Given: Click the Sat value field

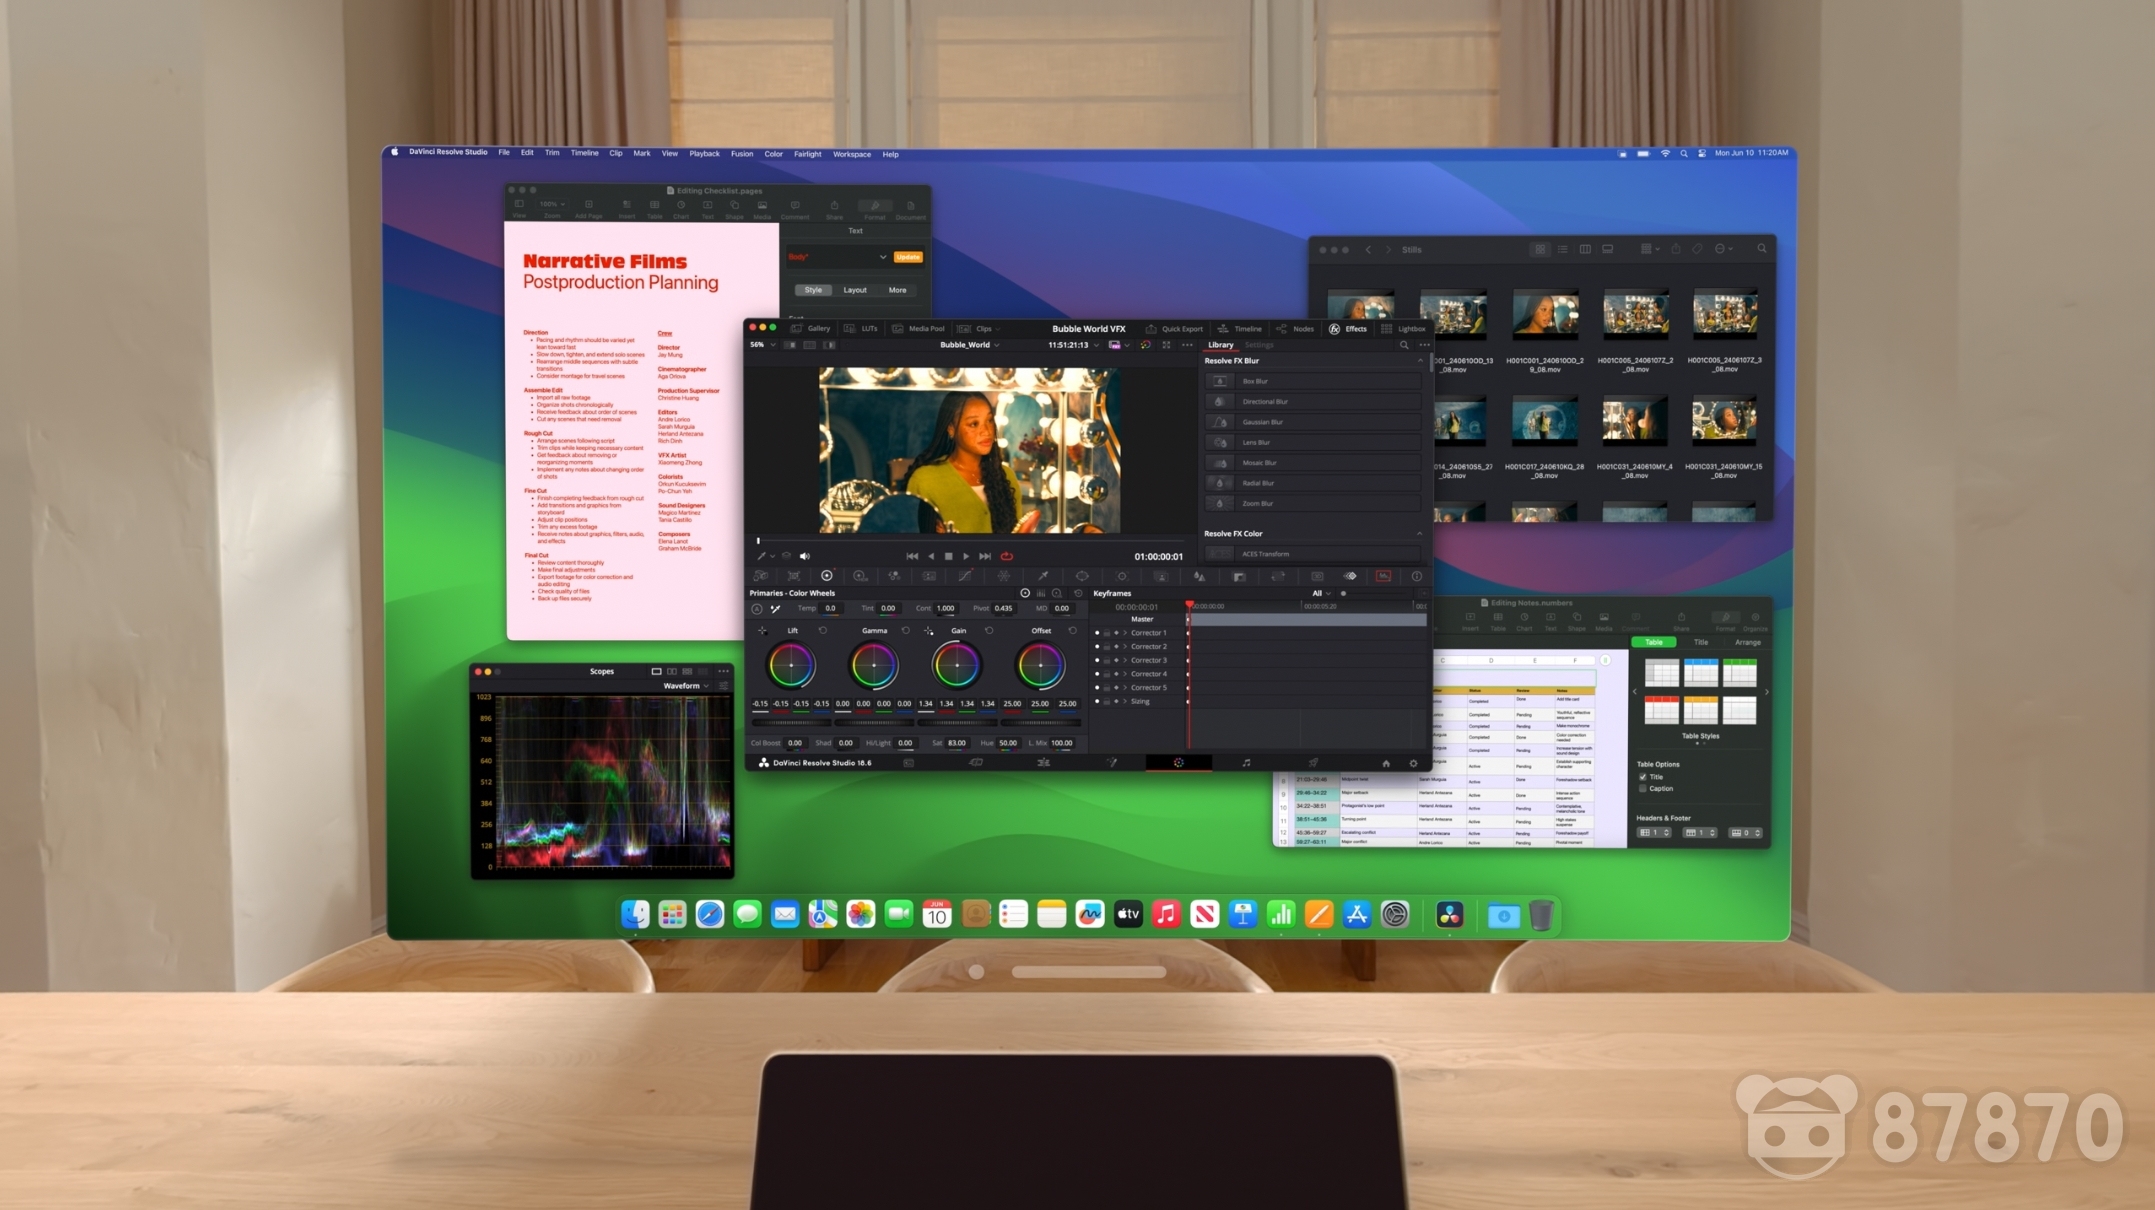Looking at the screenshot, I should [957, 743].
